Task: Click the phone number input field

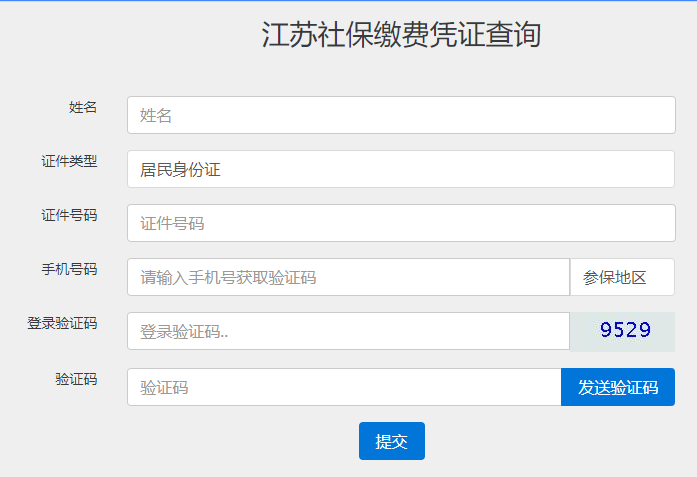Action: (348, 277)
